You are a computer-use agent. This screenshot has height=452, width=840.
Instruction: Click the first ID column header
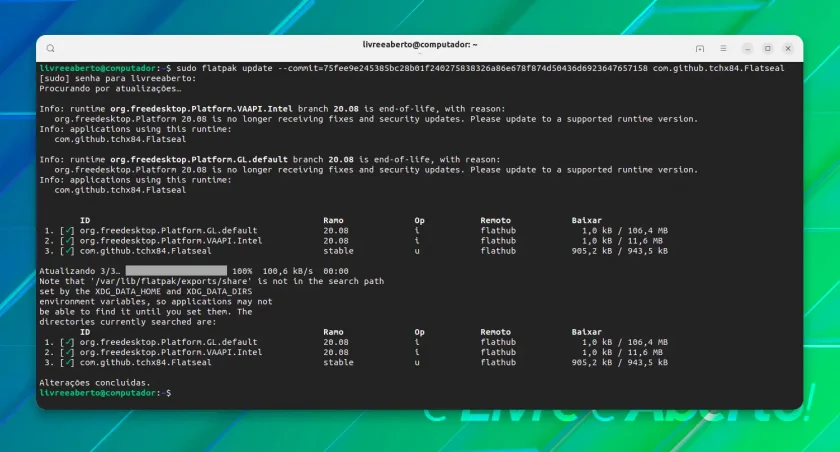[x=85, y=221]
